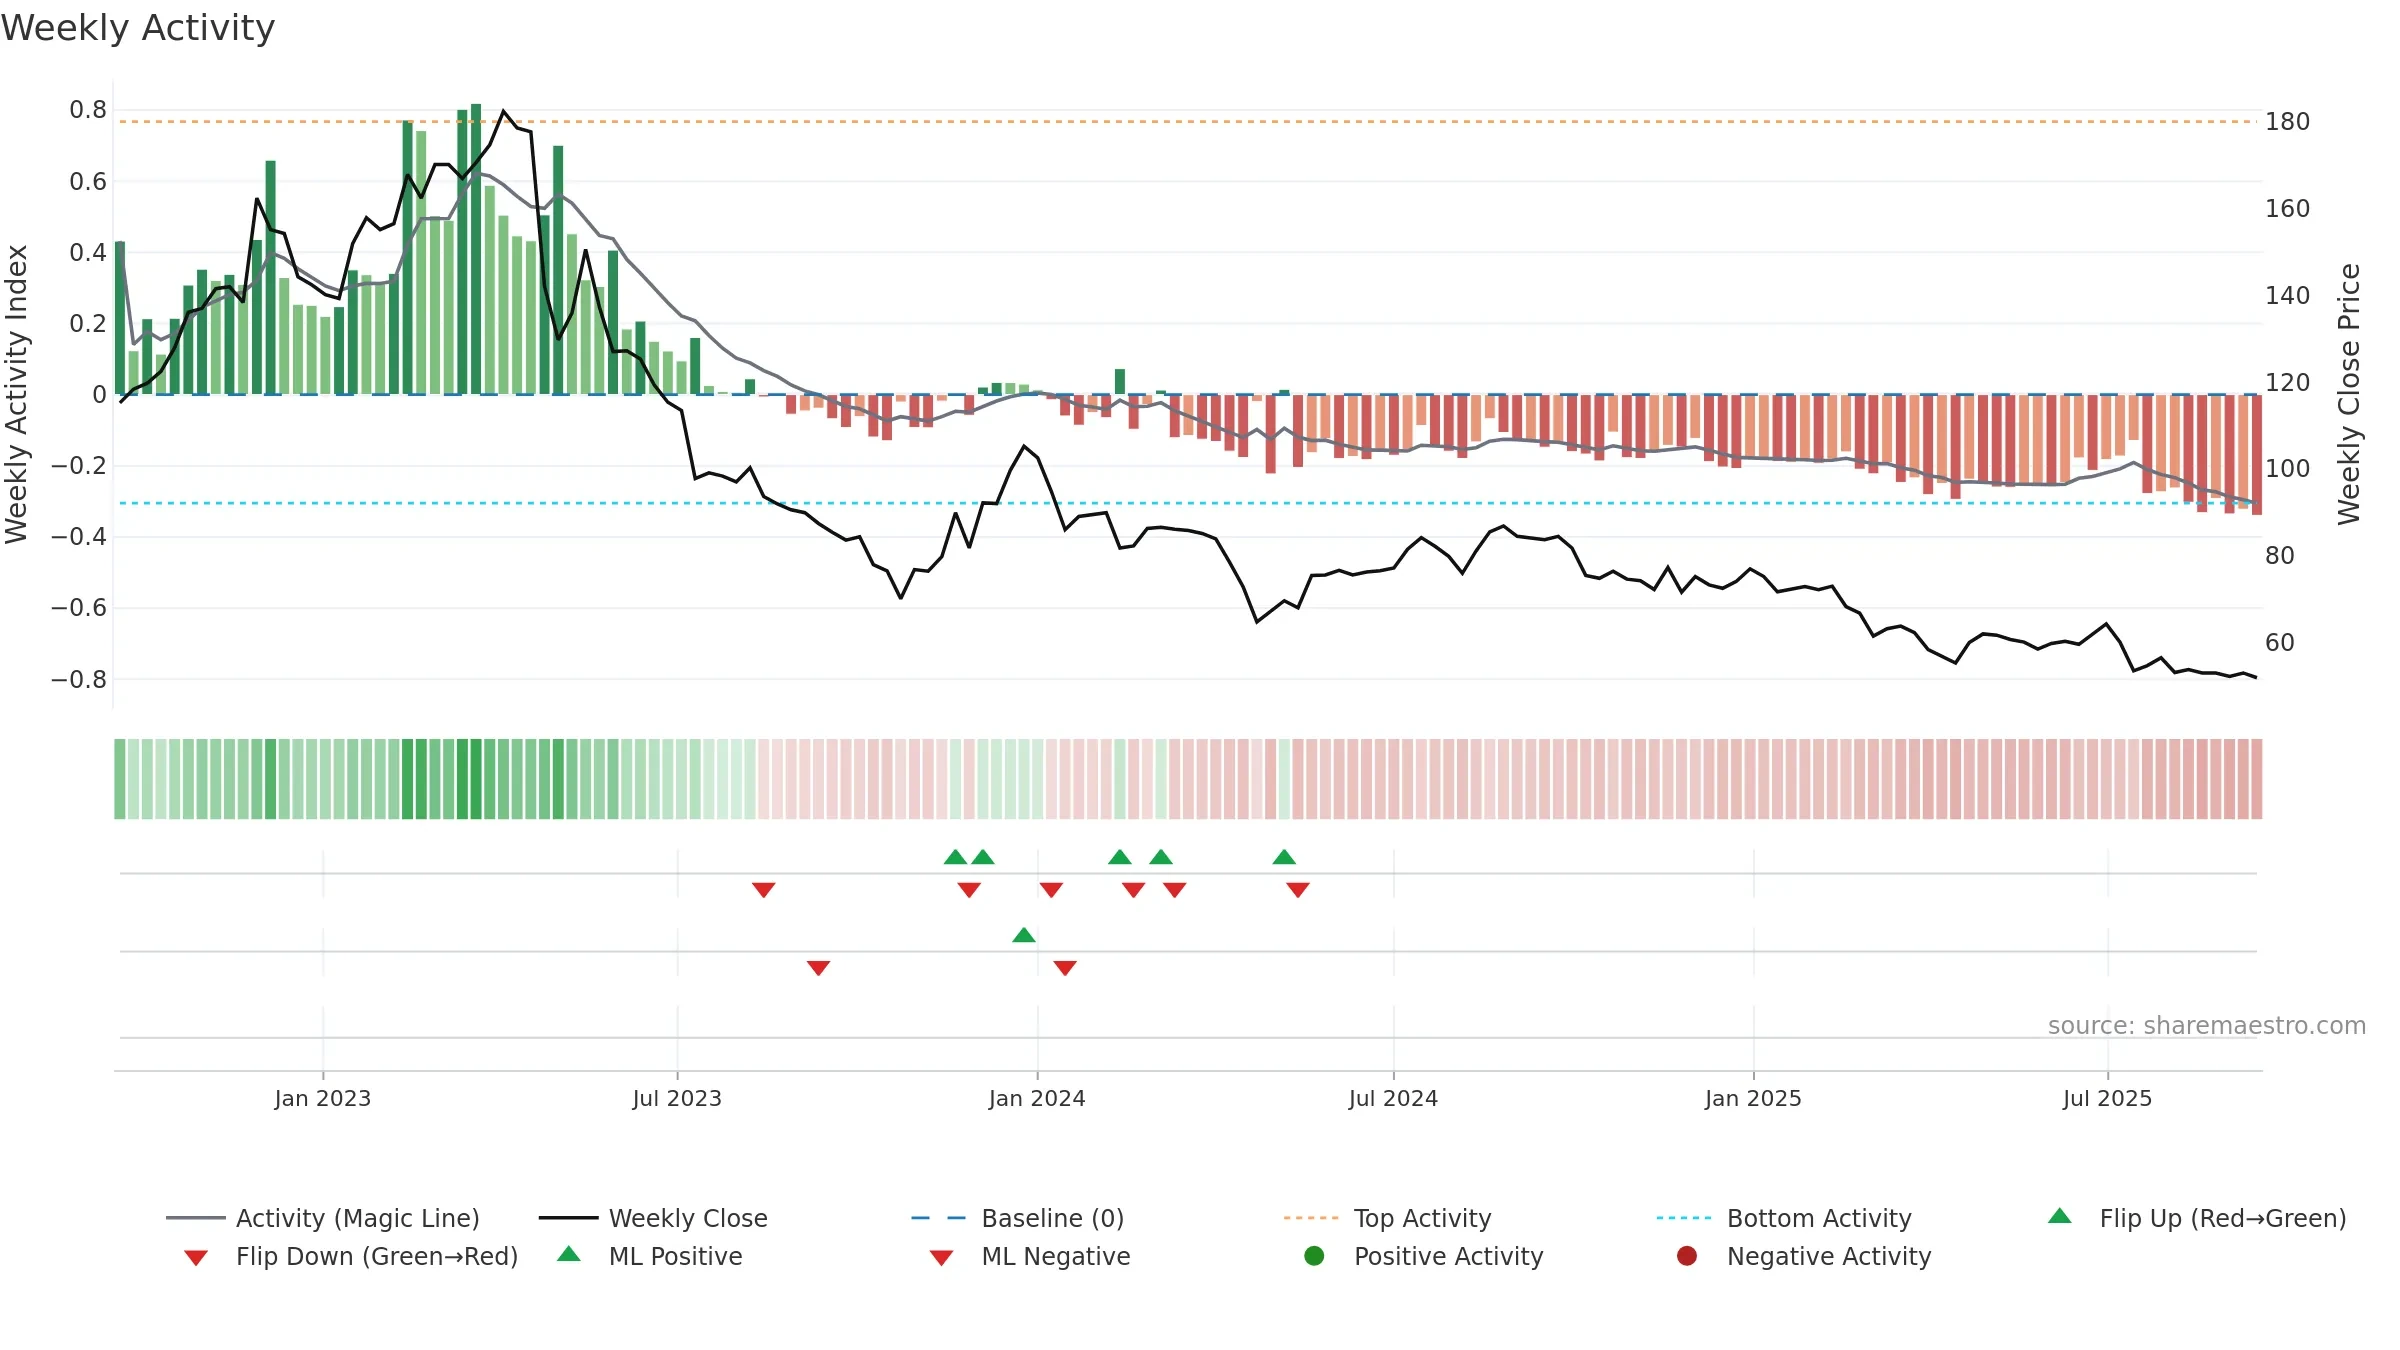Click the ML Negative marker after Jan 2024
Image resolution: width=2400 pixels, height=1350 pixels.
(1065, 968)
